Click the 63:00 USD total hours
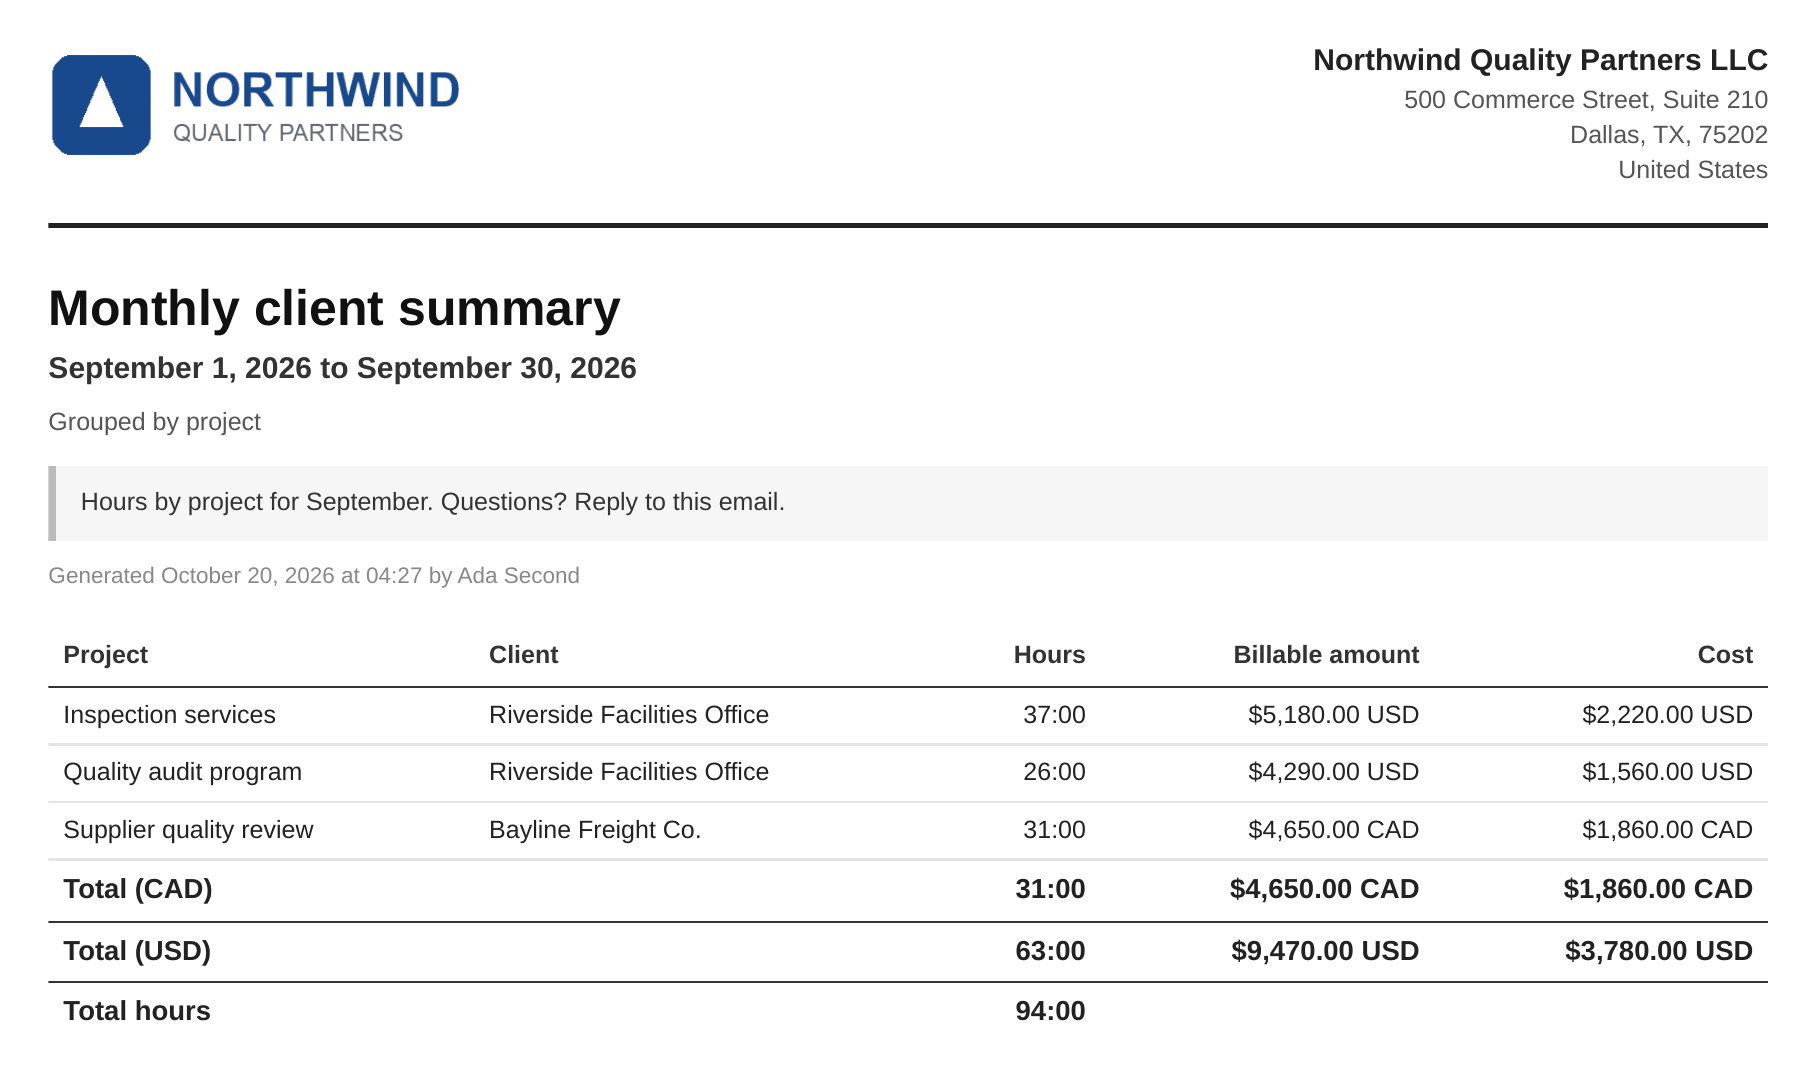 click(x=1050, y=951)
